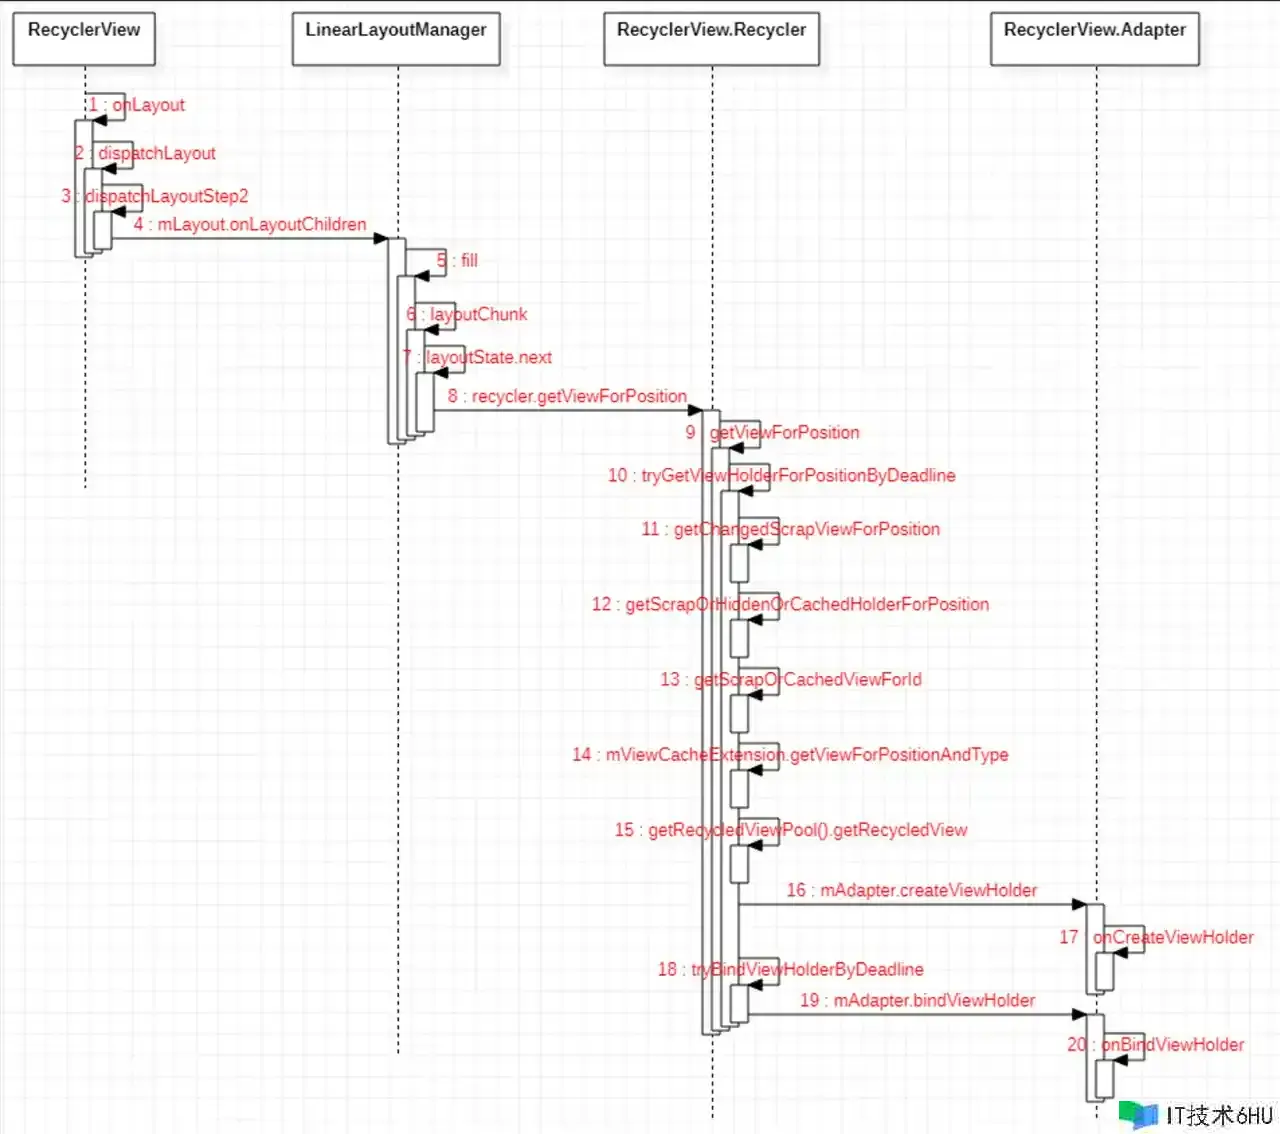1280x1134 pixels.
Task: Select the RecyclerView.Recycler lifeline box
Action: (x=712, y=39)
